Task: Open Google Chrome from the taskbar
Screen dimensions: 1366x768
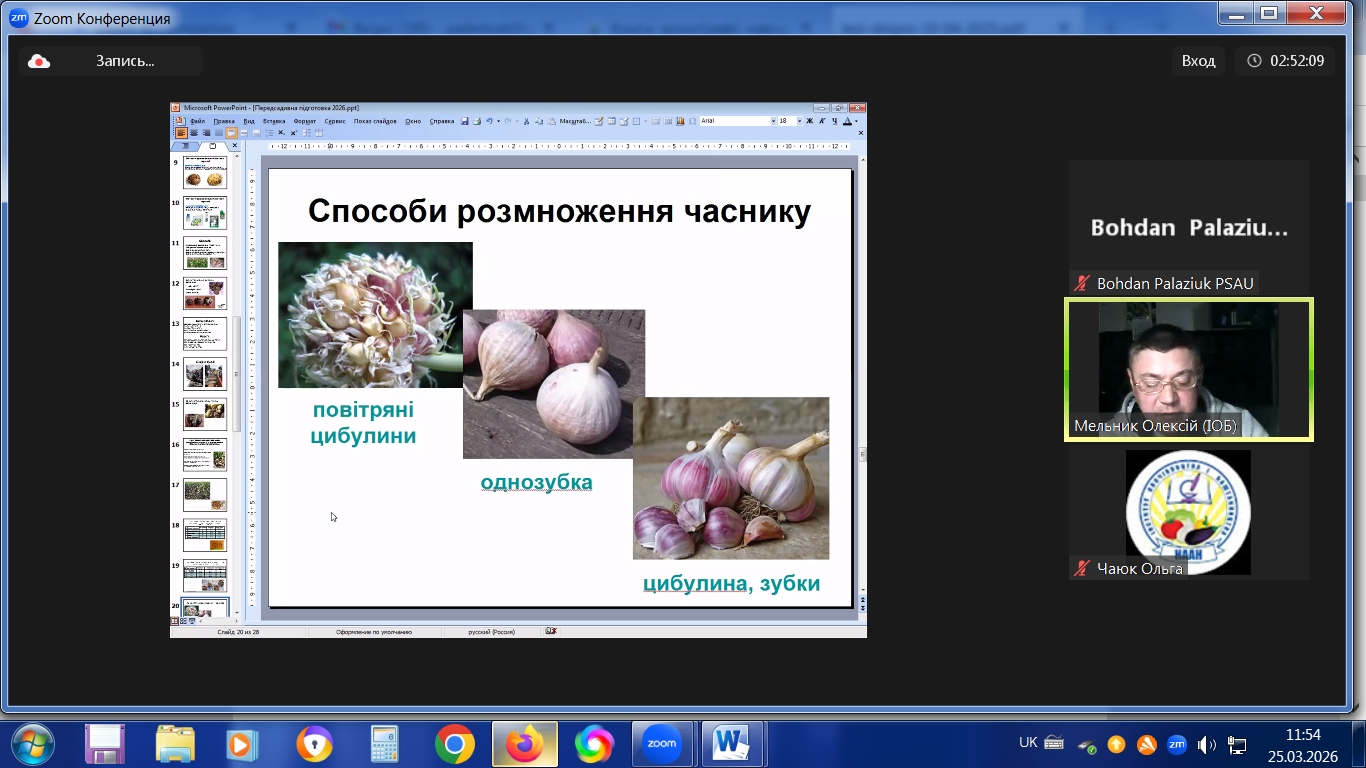Action: click(454, 744)
